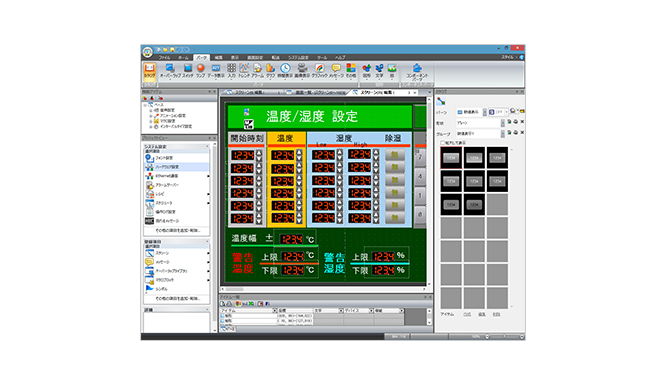Image resolution: width=648 pixels, height=376 pixels.
Task: Click the Save icon in quick access toolbar
Action: tap(172, 49)
